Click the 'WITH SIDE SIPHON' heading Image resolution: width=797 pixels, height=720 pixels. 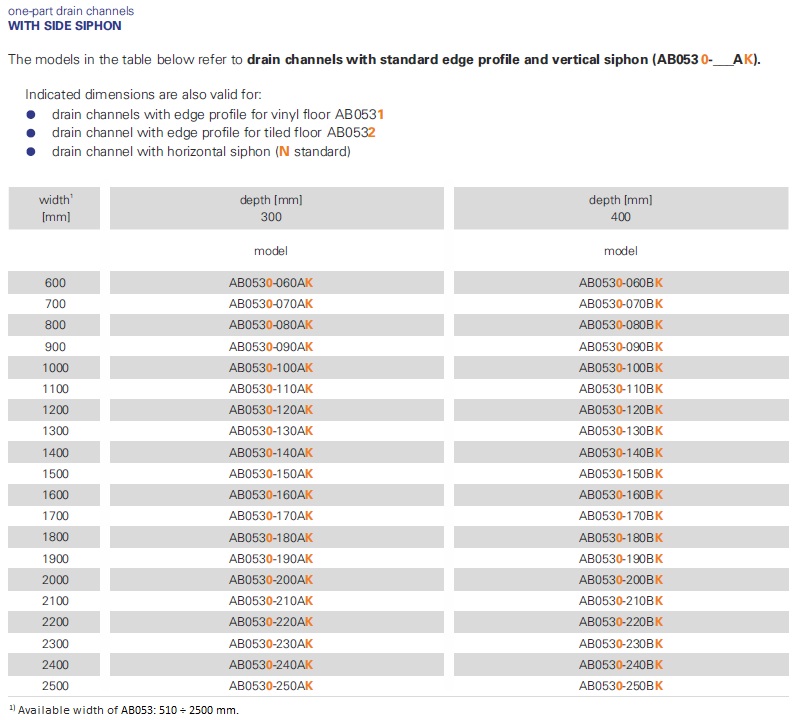[x=65, y=26]
